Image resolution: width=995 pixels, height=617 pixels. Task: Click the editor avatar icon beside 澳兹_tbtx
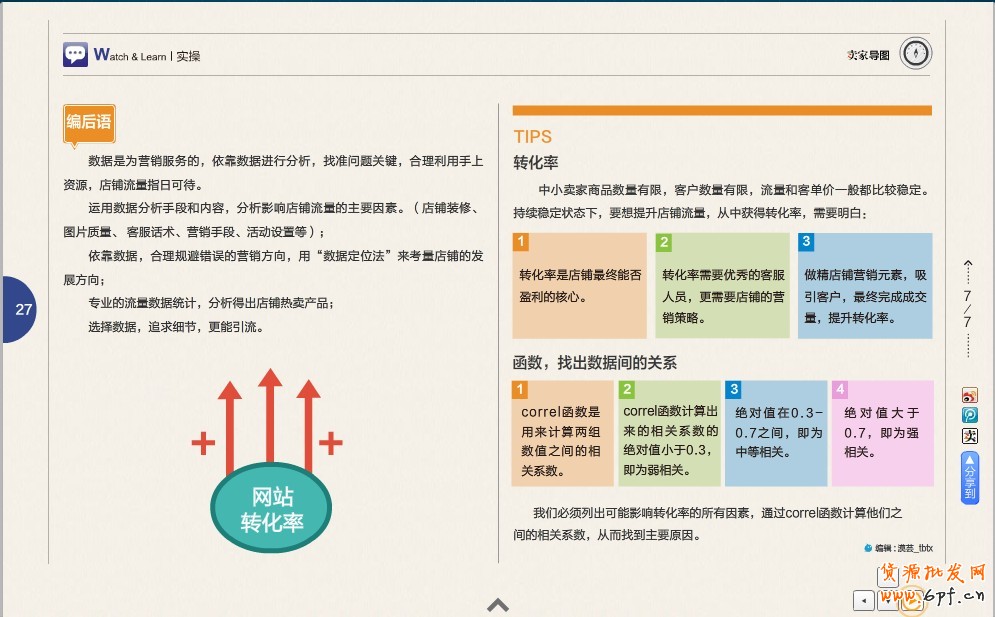868,548
